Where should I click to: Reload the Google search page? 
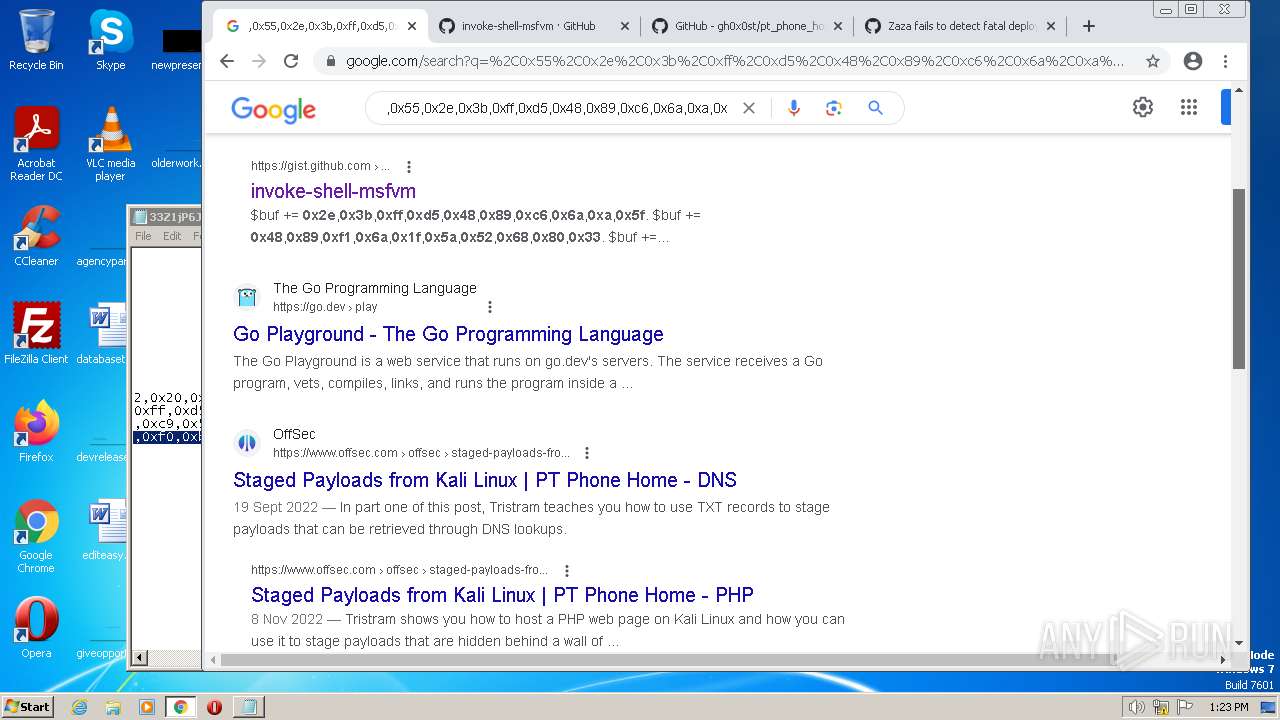tap(291, 61)
